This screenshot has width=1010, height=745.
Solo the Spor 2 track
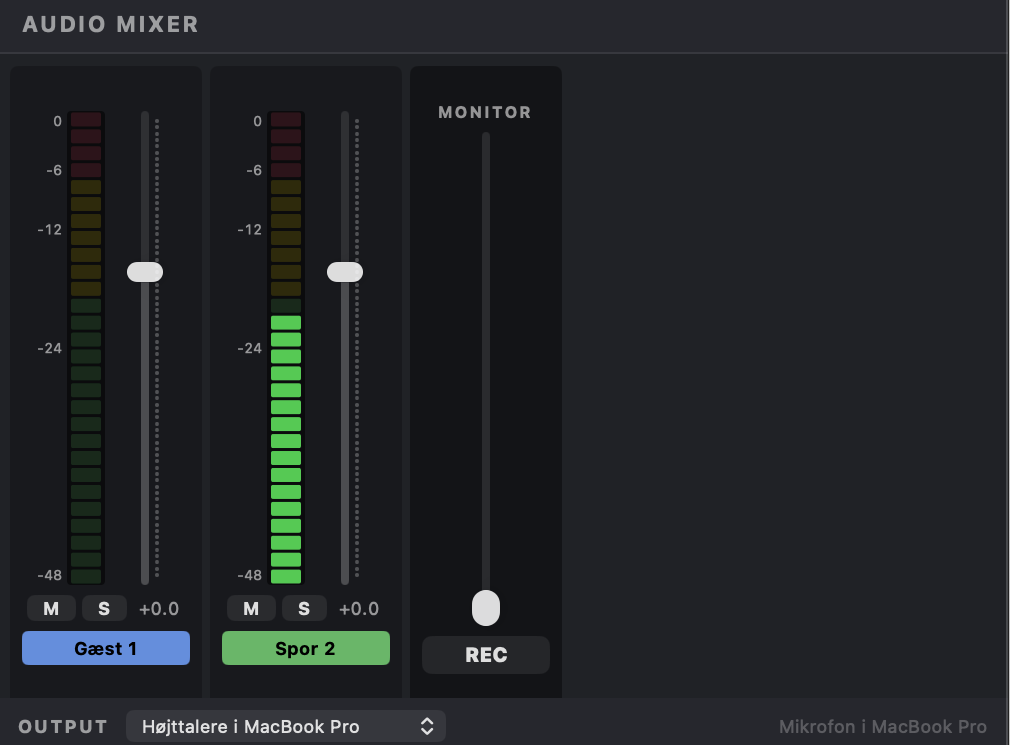(x=304, y=608)
